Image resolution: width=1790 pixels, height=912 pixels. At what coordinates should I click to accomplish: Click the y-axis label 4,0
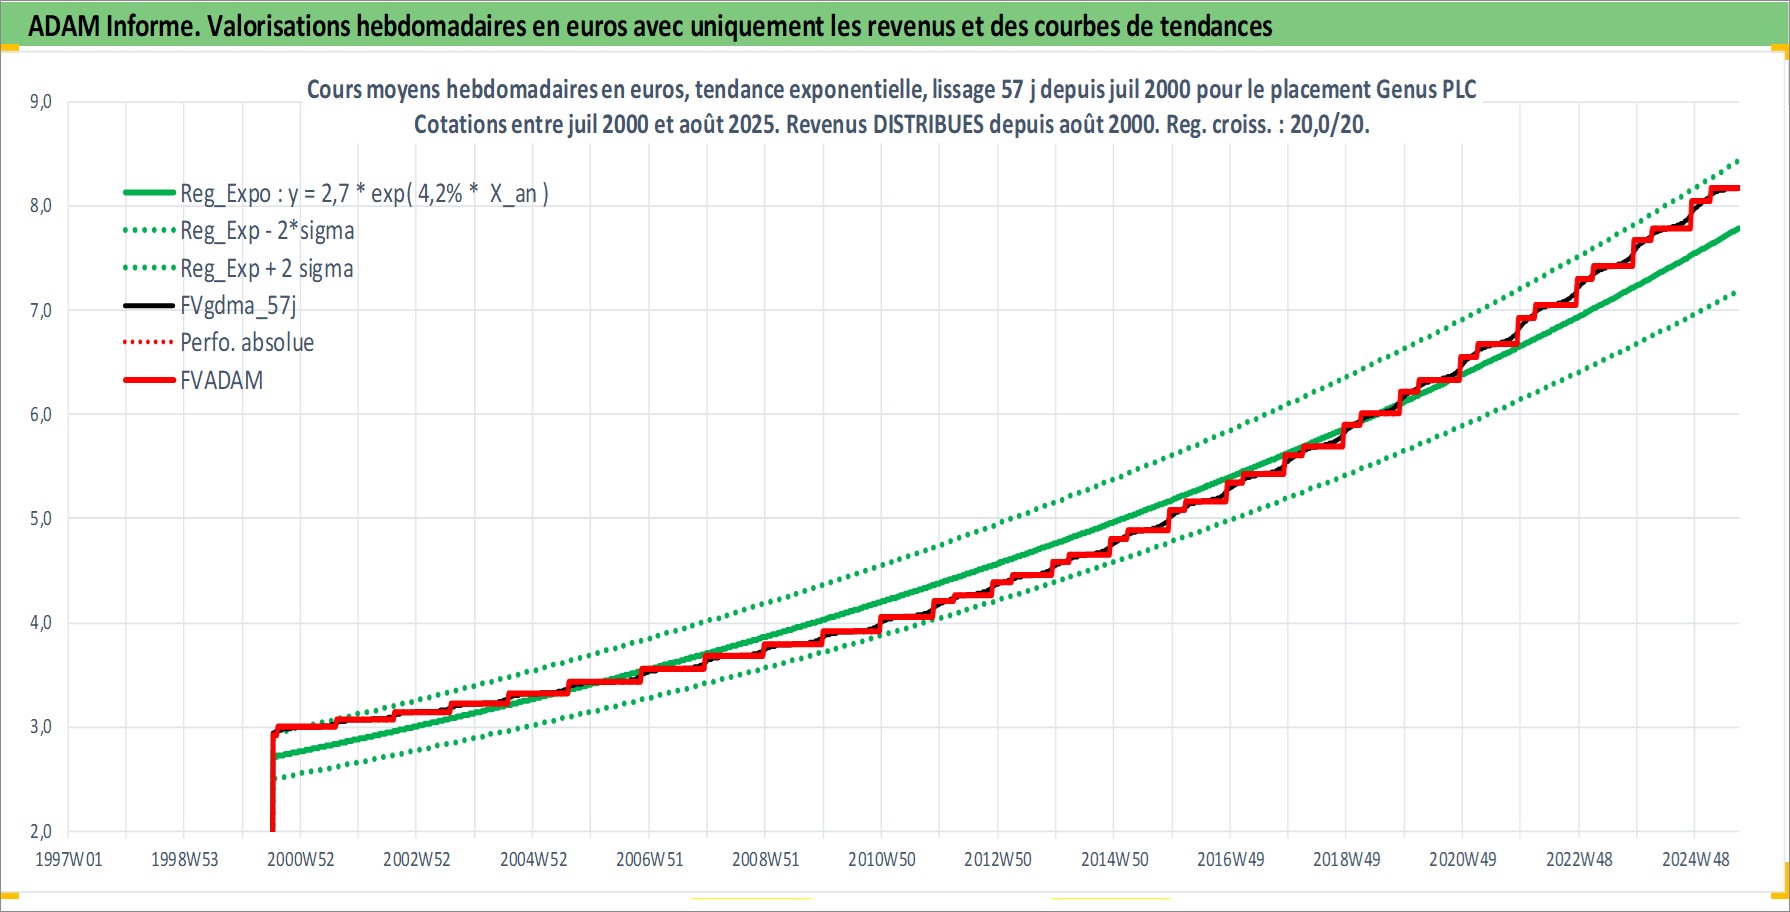[41, 623]
